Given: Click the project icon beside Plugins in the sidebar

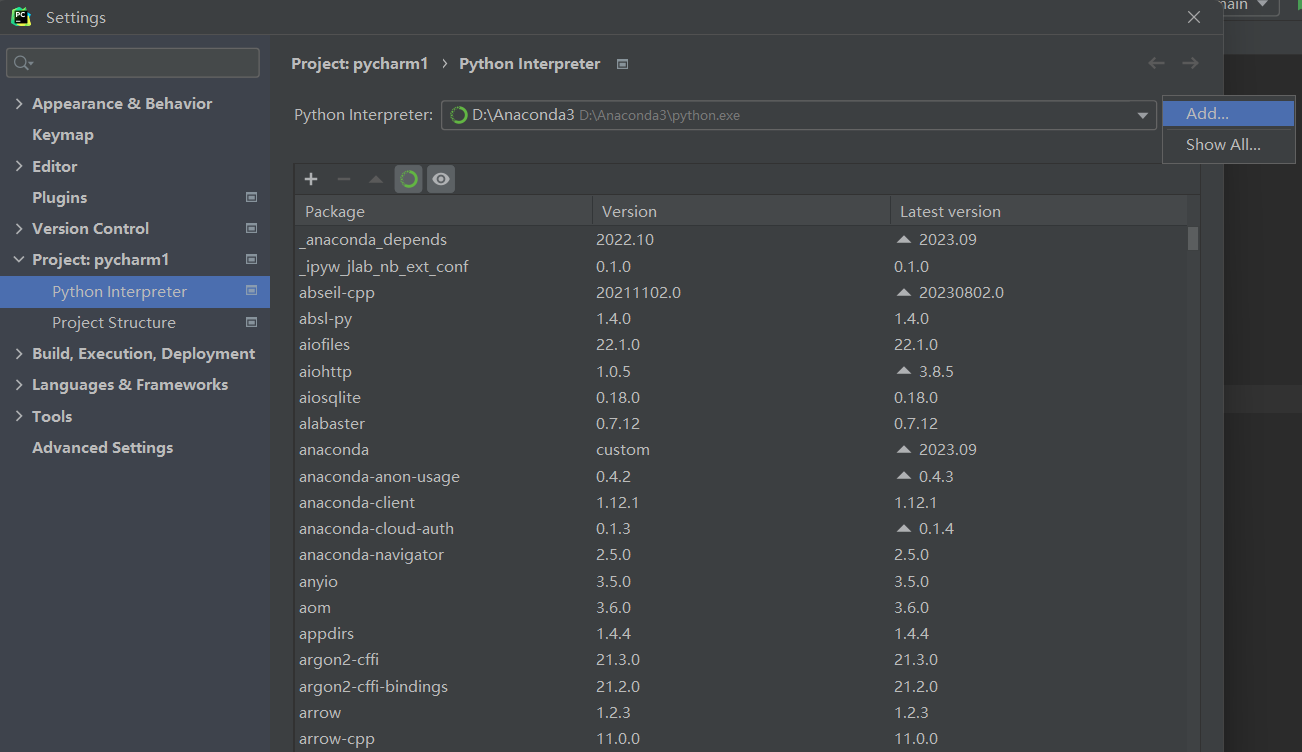Looking at the screenshot, I should 251,198.
